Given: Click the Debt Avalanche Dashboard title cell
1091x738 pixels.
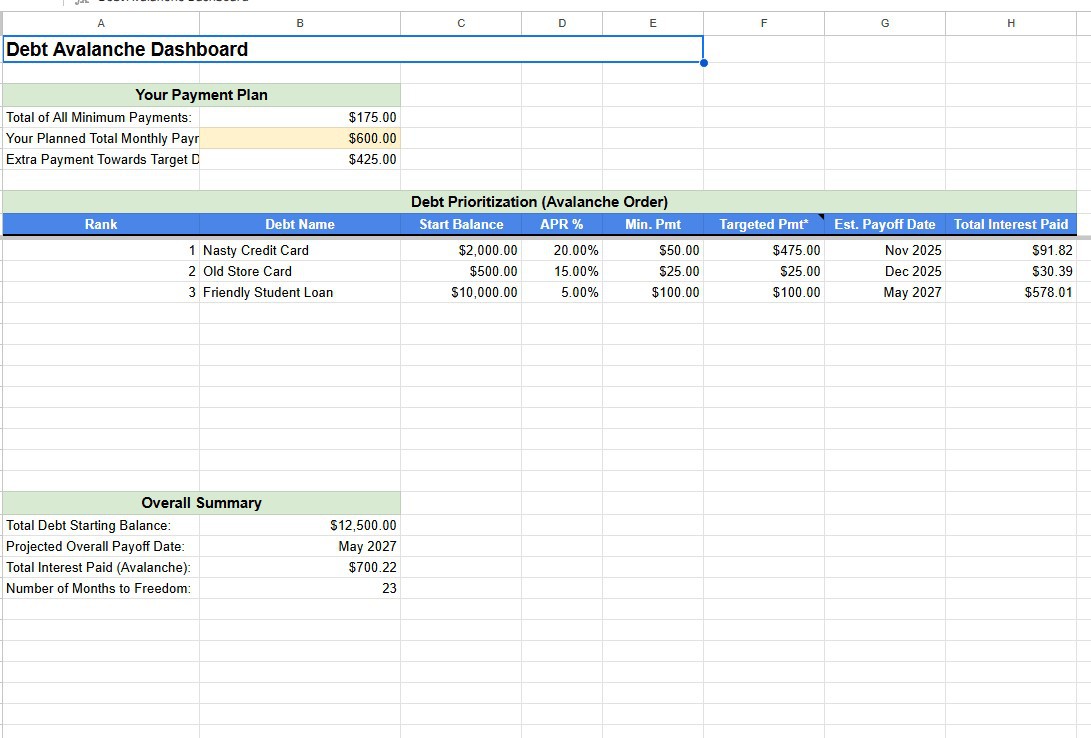Looking at the screenshot, I should (x=353, y=49).
